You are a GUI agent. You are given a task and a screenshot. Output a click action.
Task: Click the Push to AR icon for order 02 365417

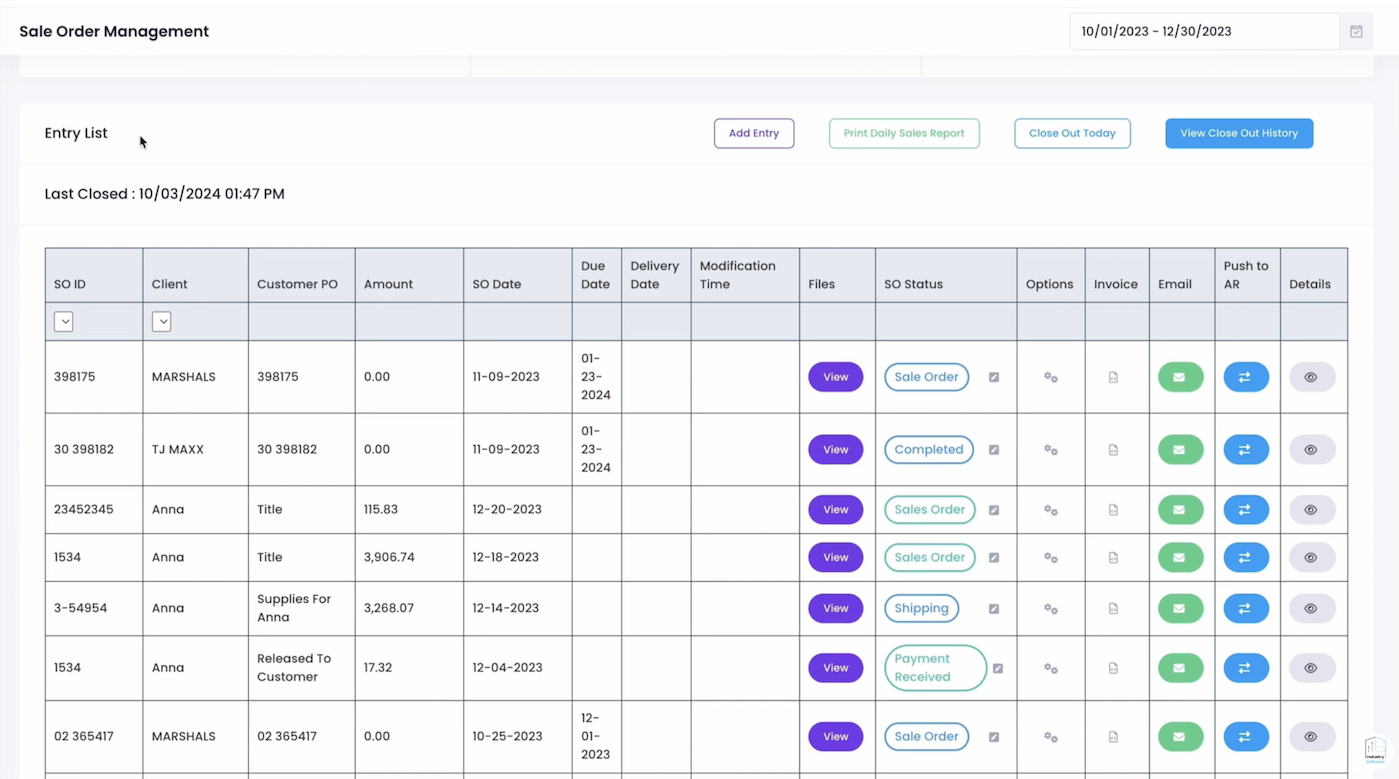tap(1245, 736)
